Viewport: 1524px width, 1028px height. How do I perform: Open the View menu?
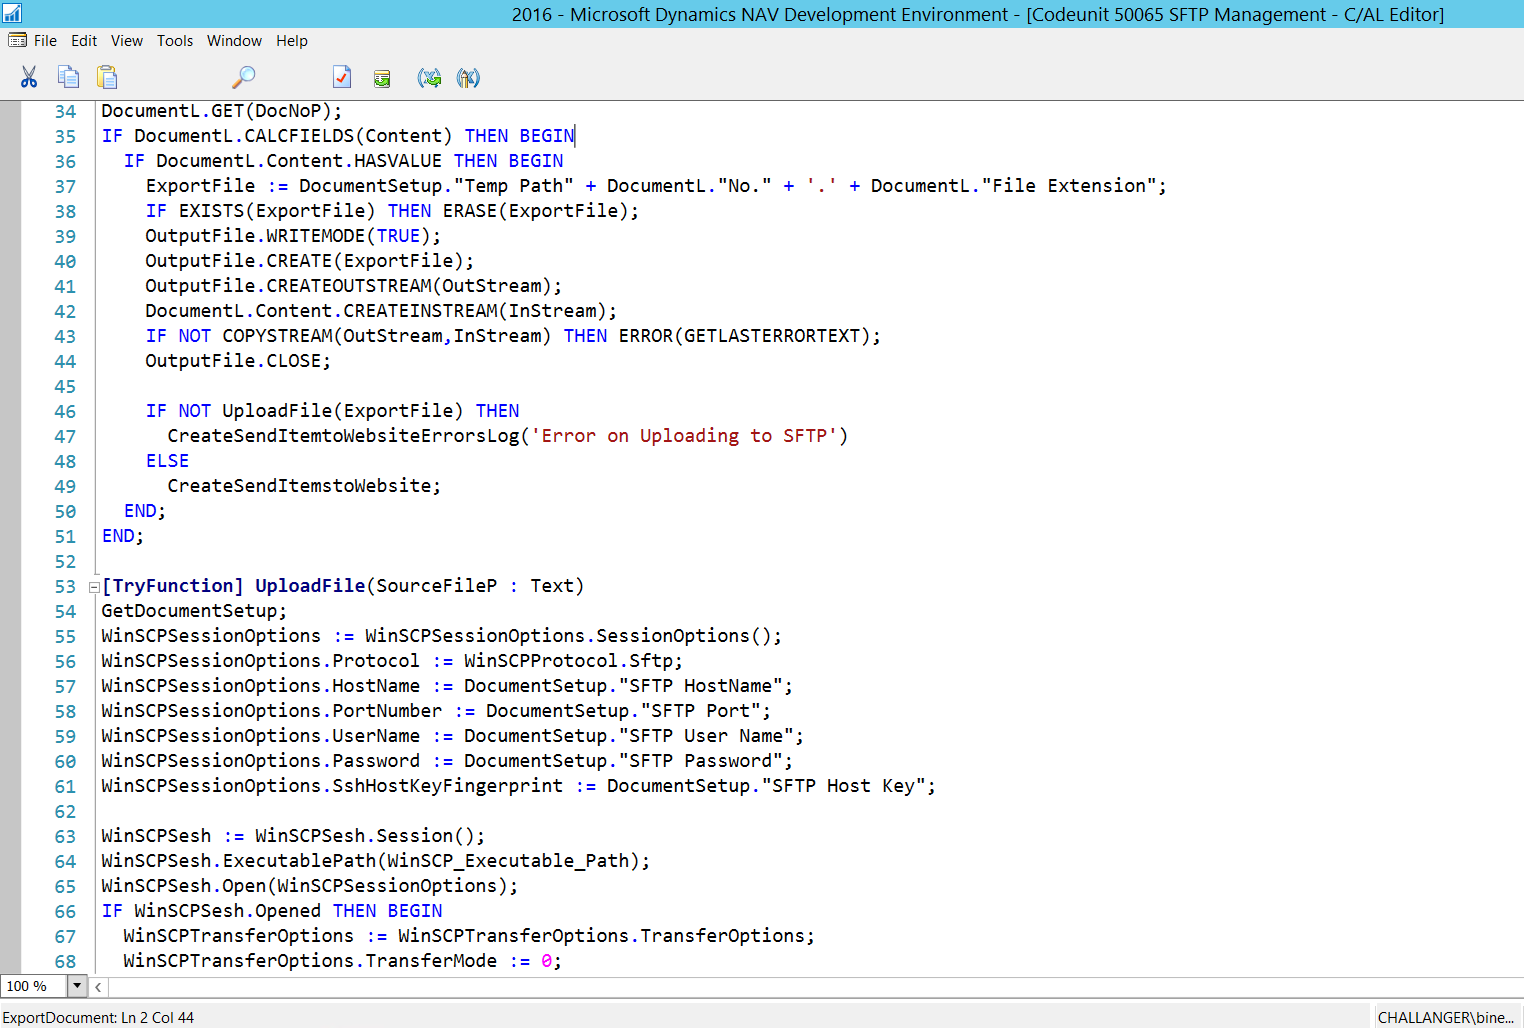tap(126, 41)
